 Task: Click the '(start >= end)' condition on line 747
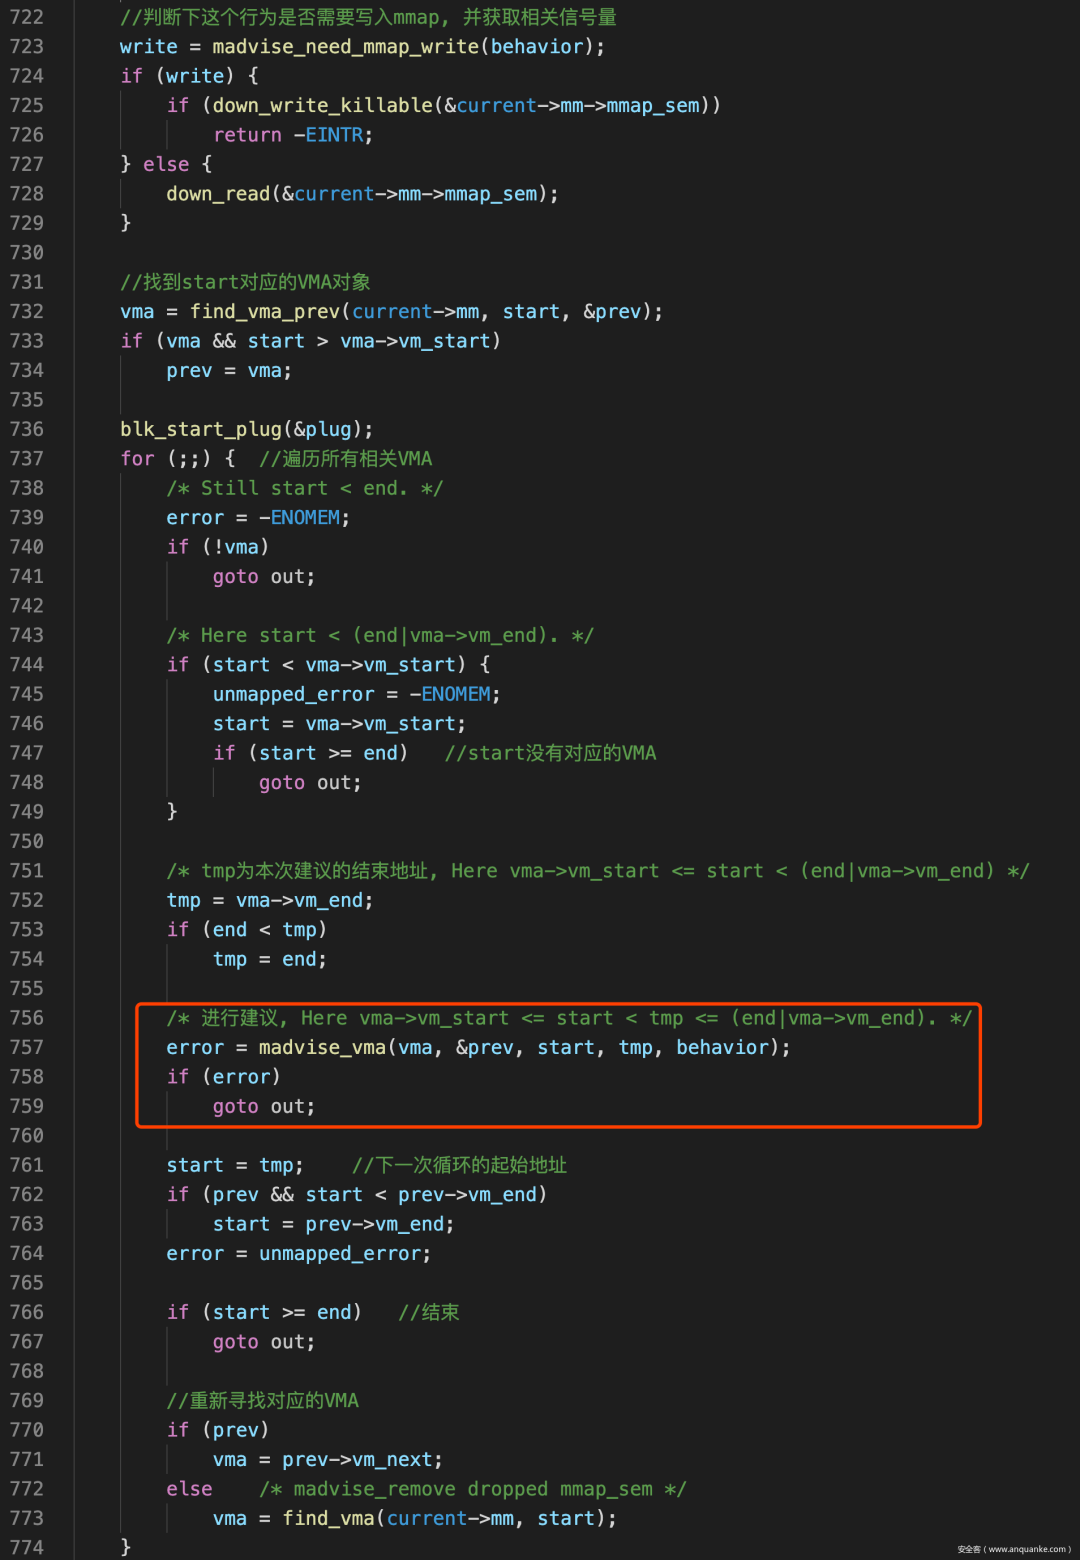tap(328, 754)
